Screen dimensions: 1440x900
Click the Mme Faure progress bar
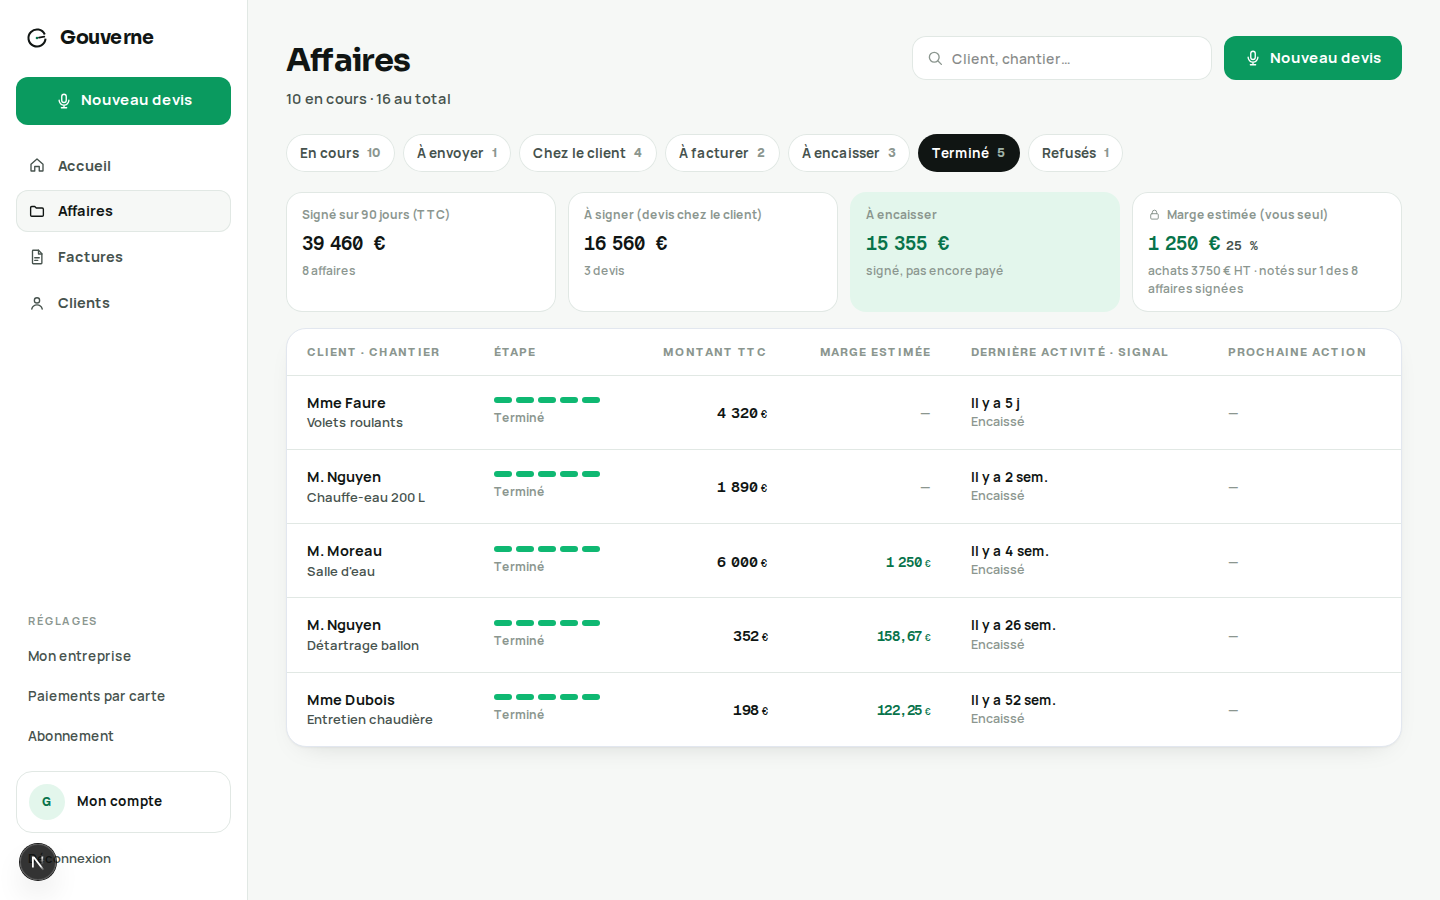point(547,400)
